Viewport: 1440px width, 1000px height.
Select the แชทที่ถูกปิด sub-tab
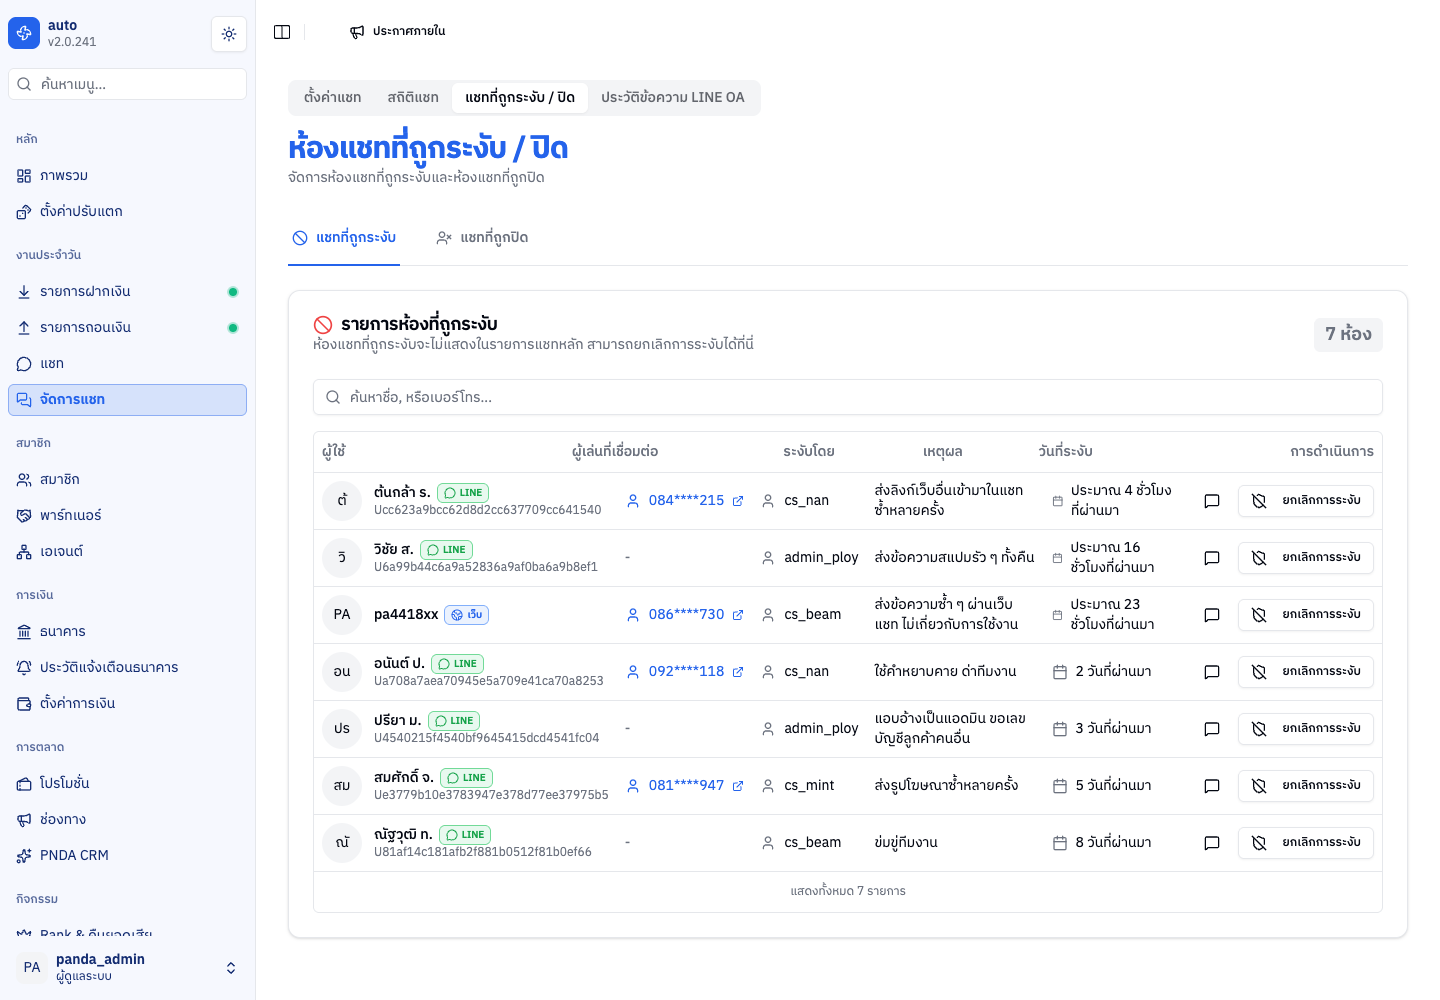(482, 238)
